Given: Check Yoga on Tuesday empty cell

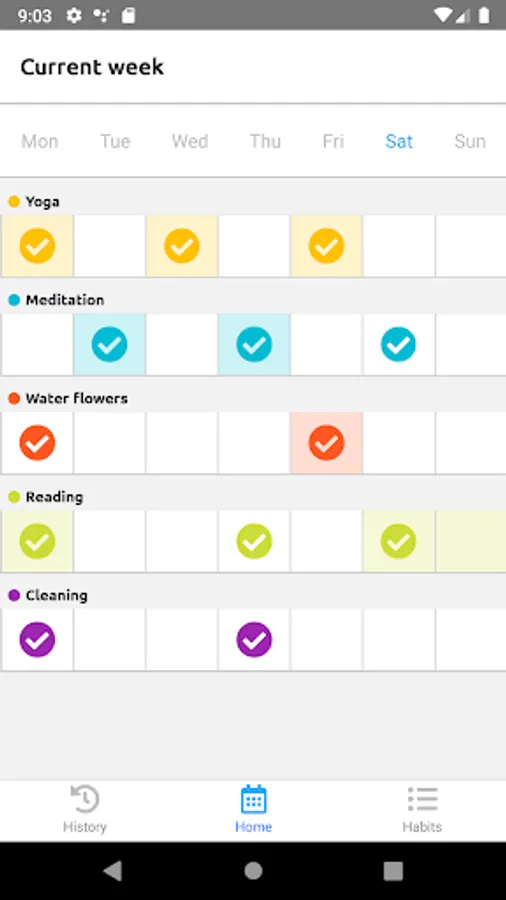Looking at the screenshot, I should pos(110,246).
